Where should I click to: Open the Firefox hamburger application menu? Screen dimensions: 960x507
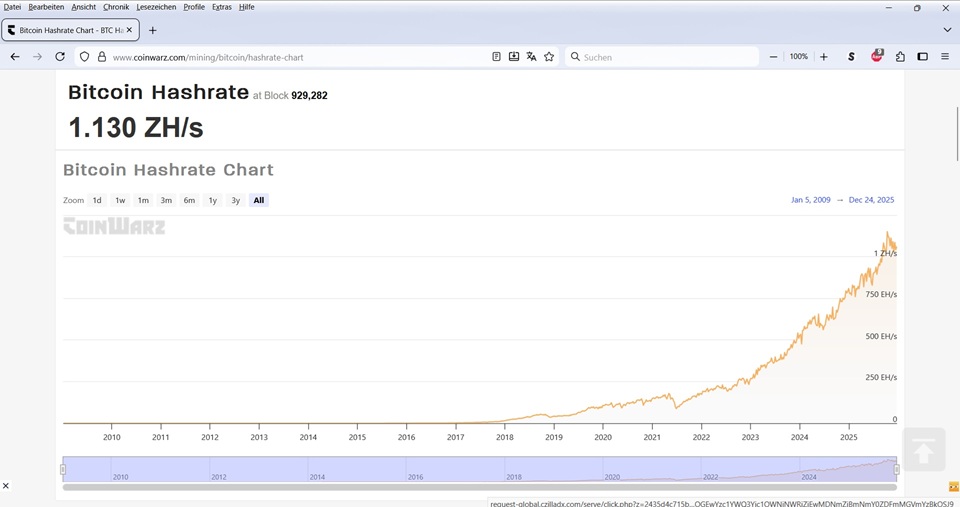point(945,57)
